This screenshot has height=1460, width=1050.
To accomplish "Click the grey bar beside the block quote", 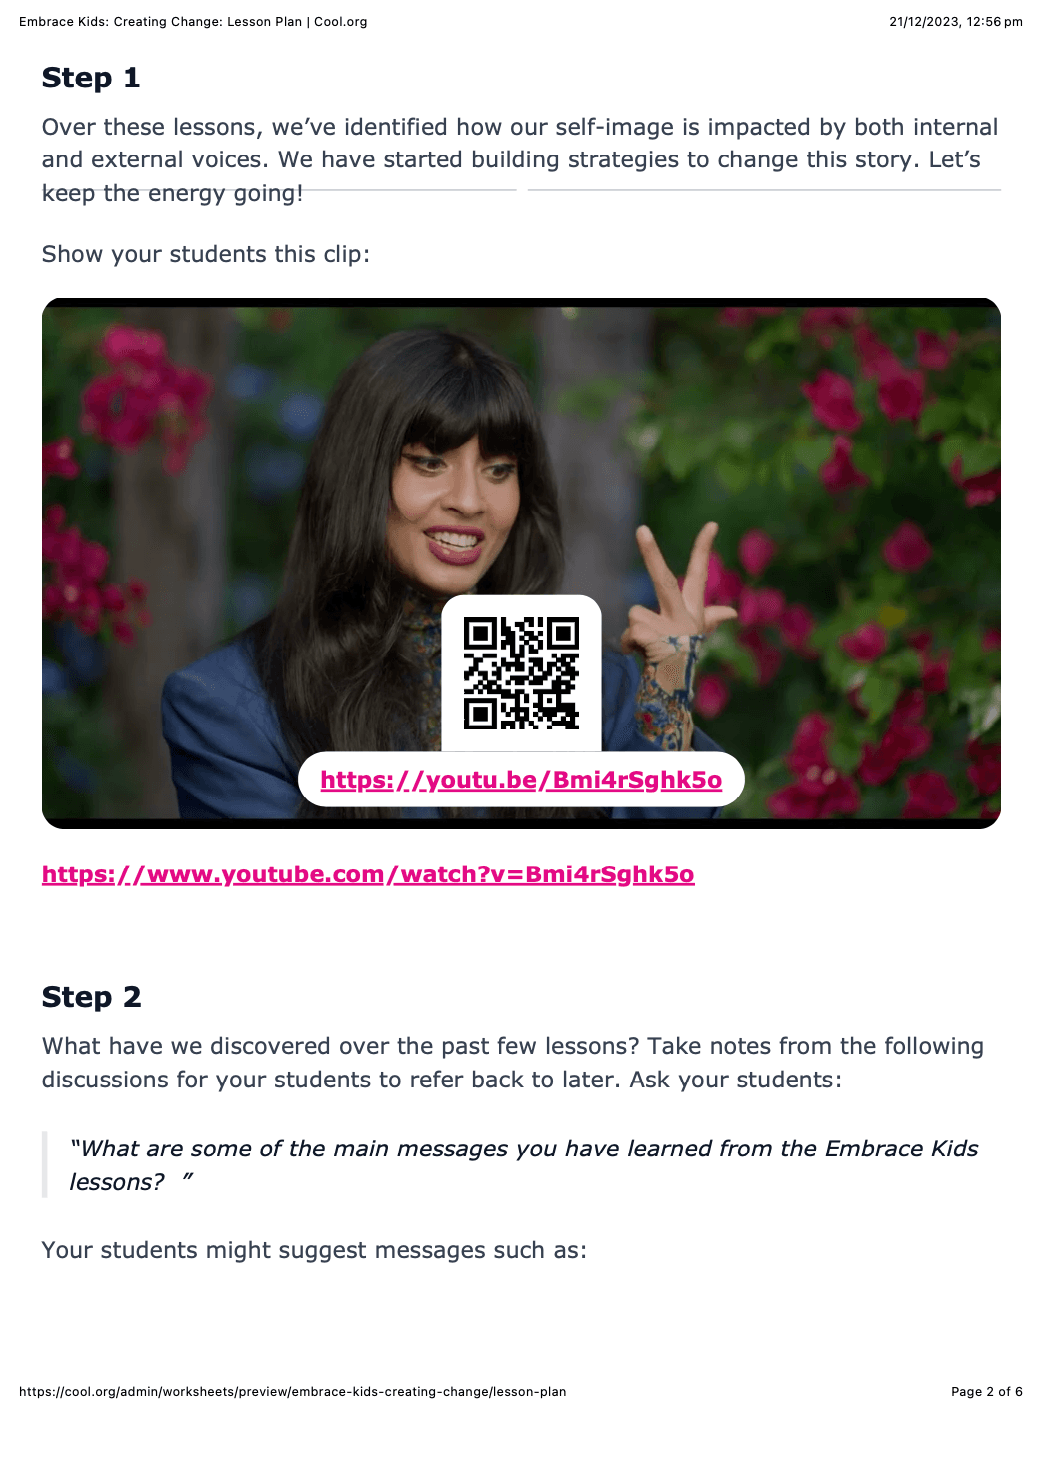I will 44,1165.
